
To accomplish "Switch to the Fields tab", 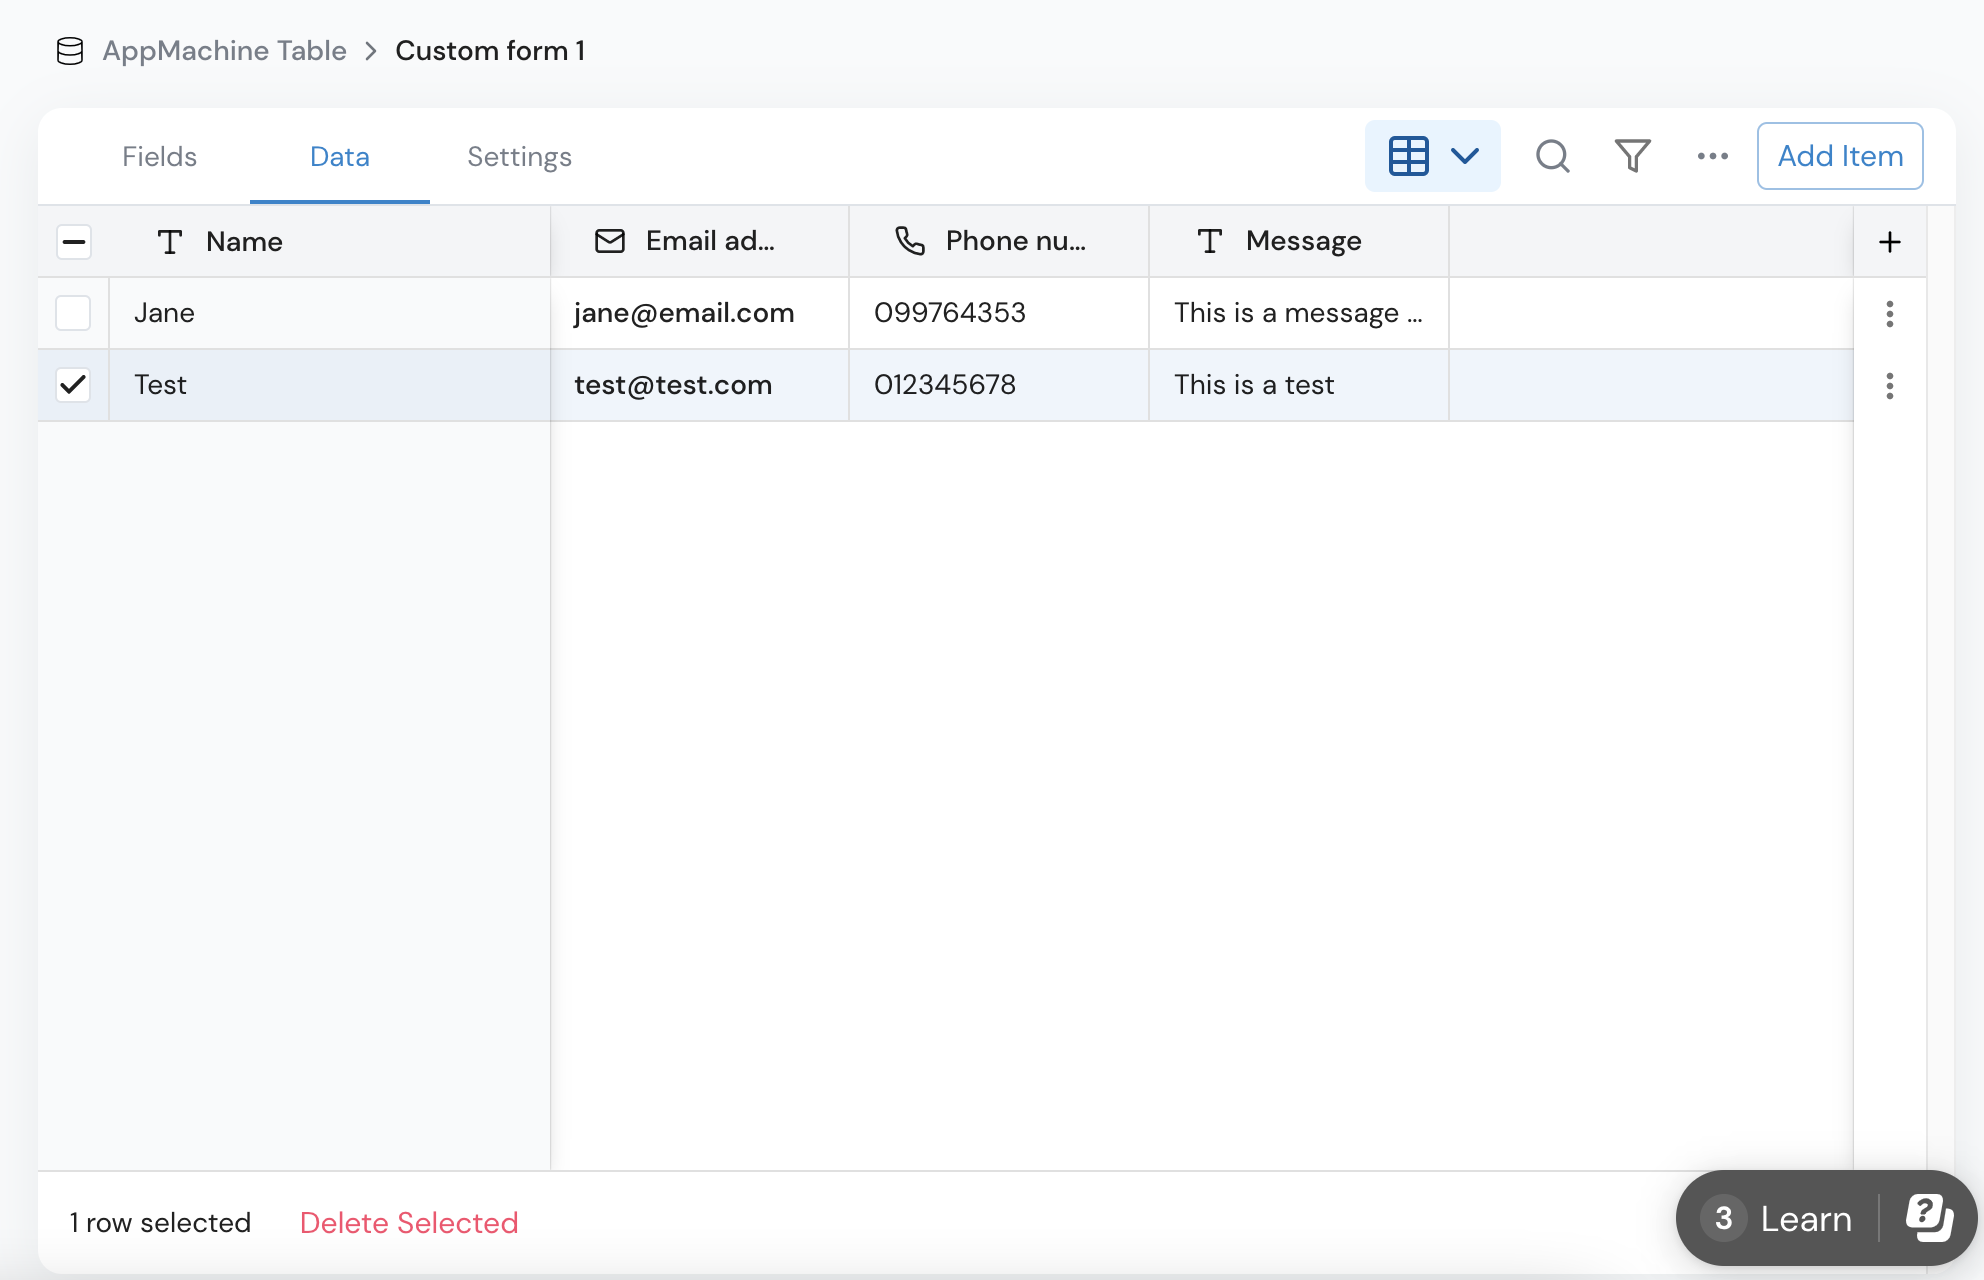I will click(x=159, y=157).
